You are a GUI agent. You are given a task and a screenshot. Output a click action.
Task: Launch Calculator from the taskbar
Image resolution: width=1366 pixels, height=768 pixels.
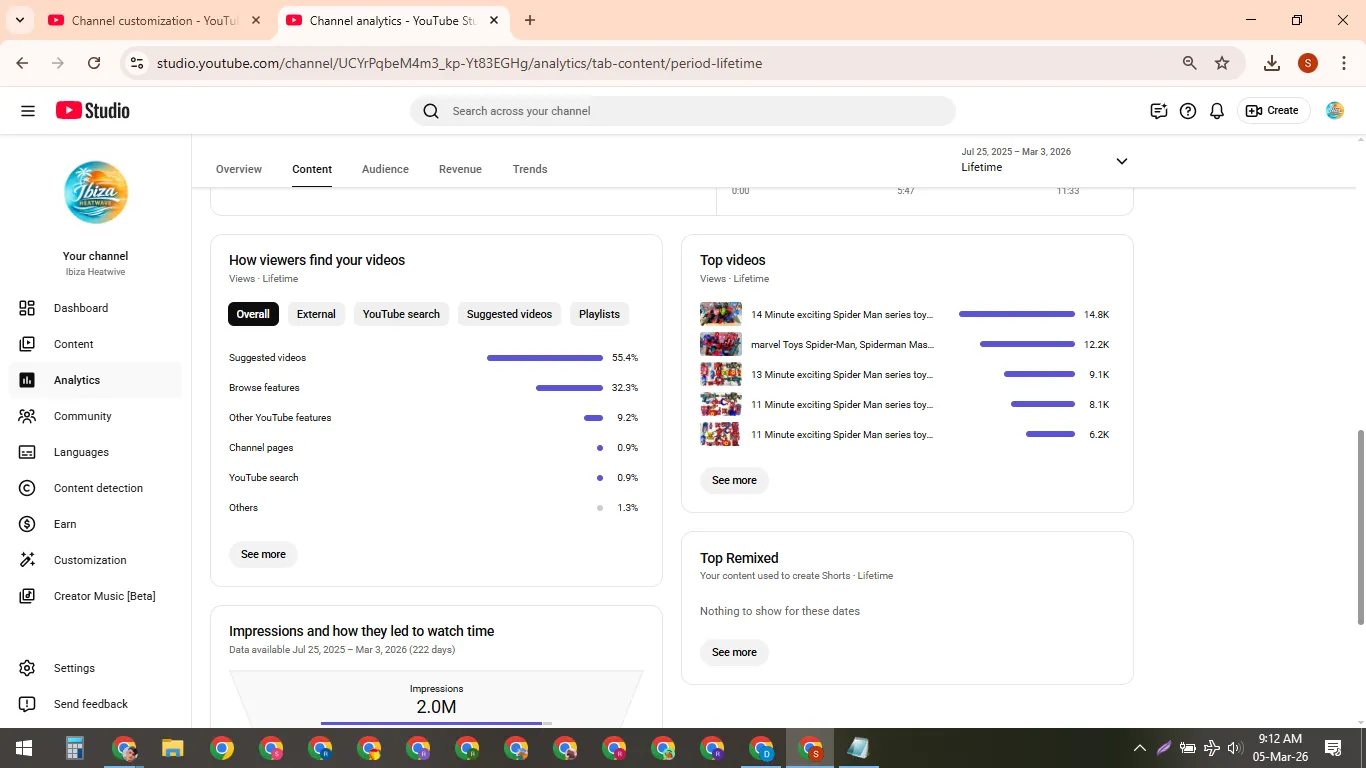coord(74,748)
